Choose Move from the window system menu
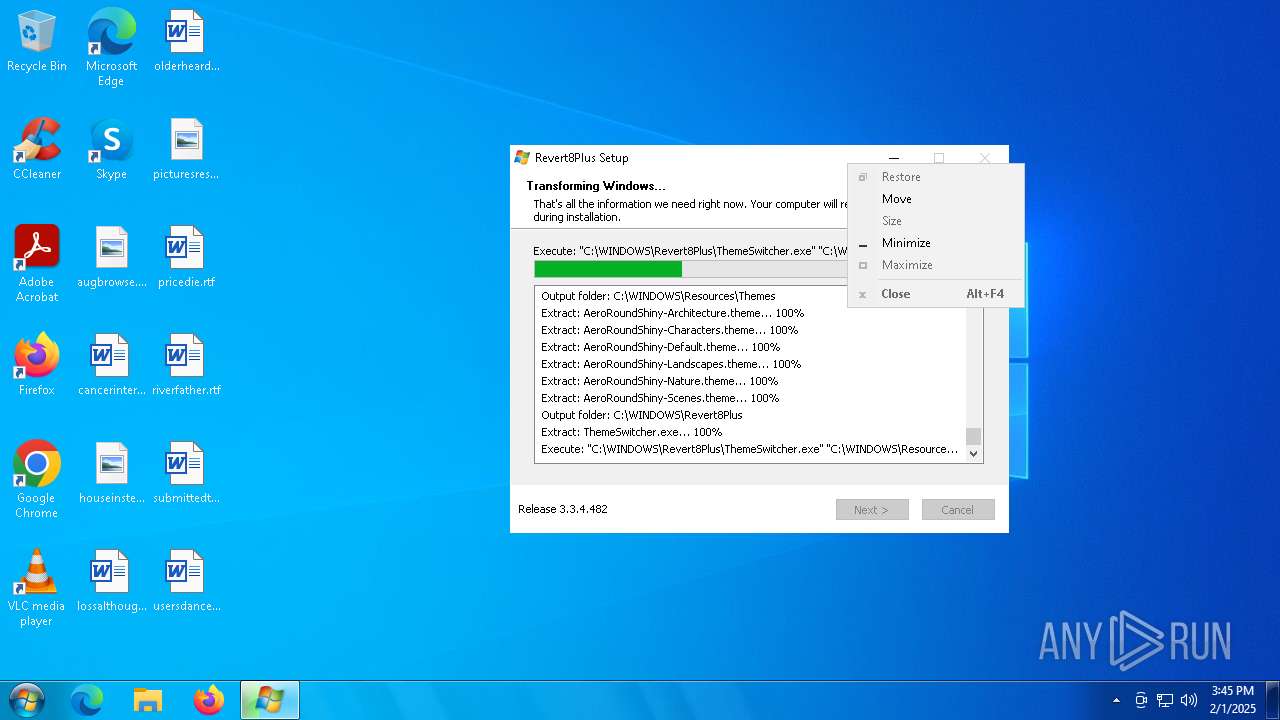The image size is (1280, 720). click(935, 199)
